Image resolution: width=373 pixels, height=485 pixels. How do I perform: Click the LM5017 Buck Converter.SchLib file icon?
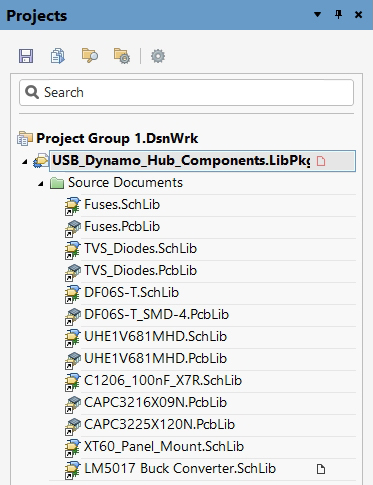73,469
